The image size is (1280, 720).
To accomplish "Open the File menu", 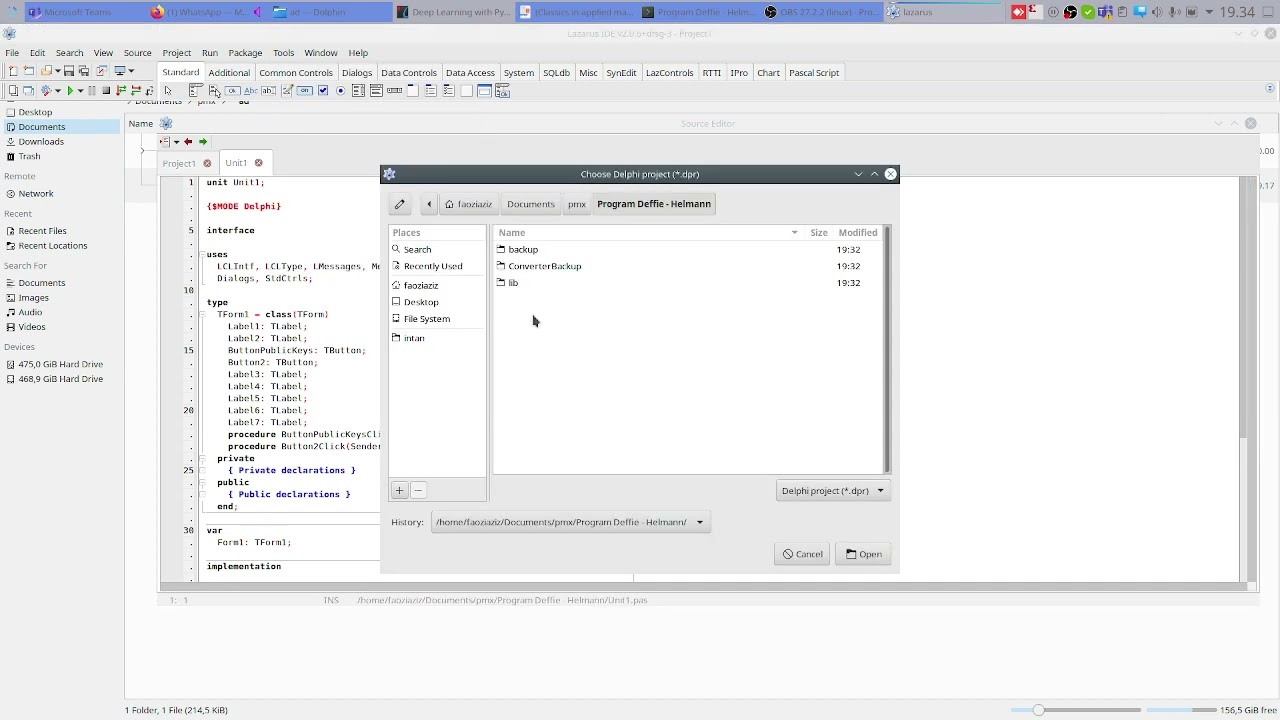I will [x=12, y=52].
